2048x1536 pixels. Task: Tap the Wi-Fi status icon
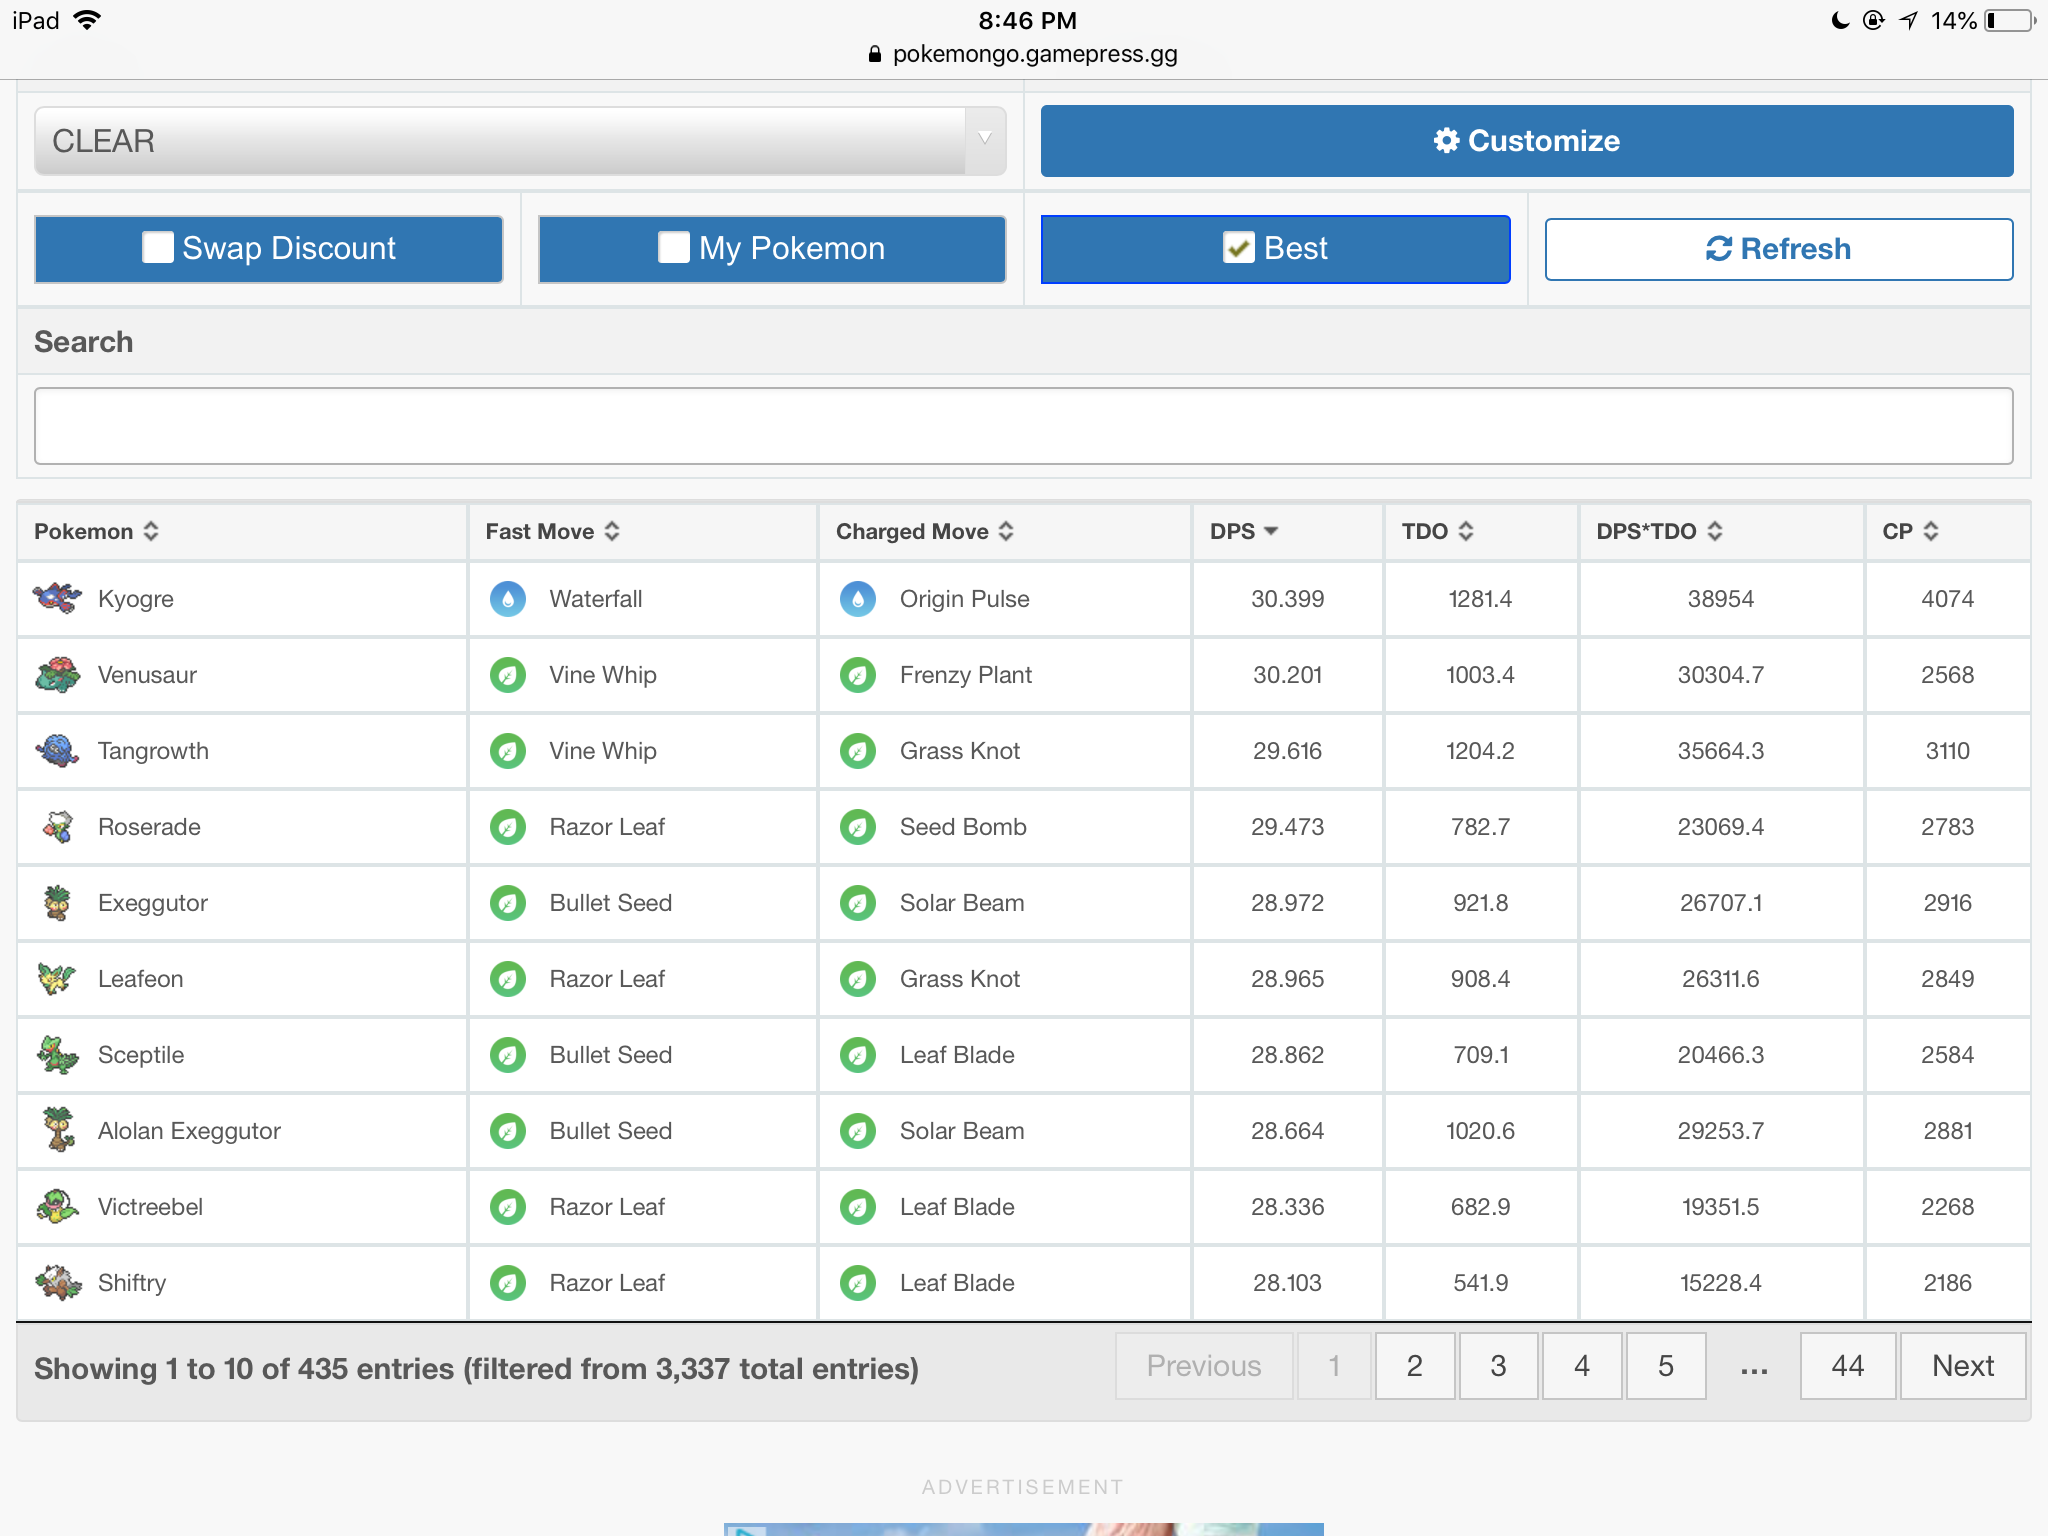click(x=88, y=20)
